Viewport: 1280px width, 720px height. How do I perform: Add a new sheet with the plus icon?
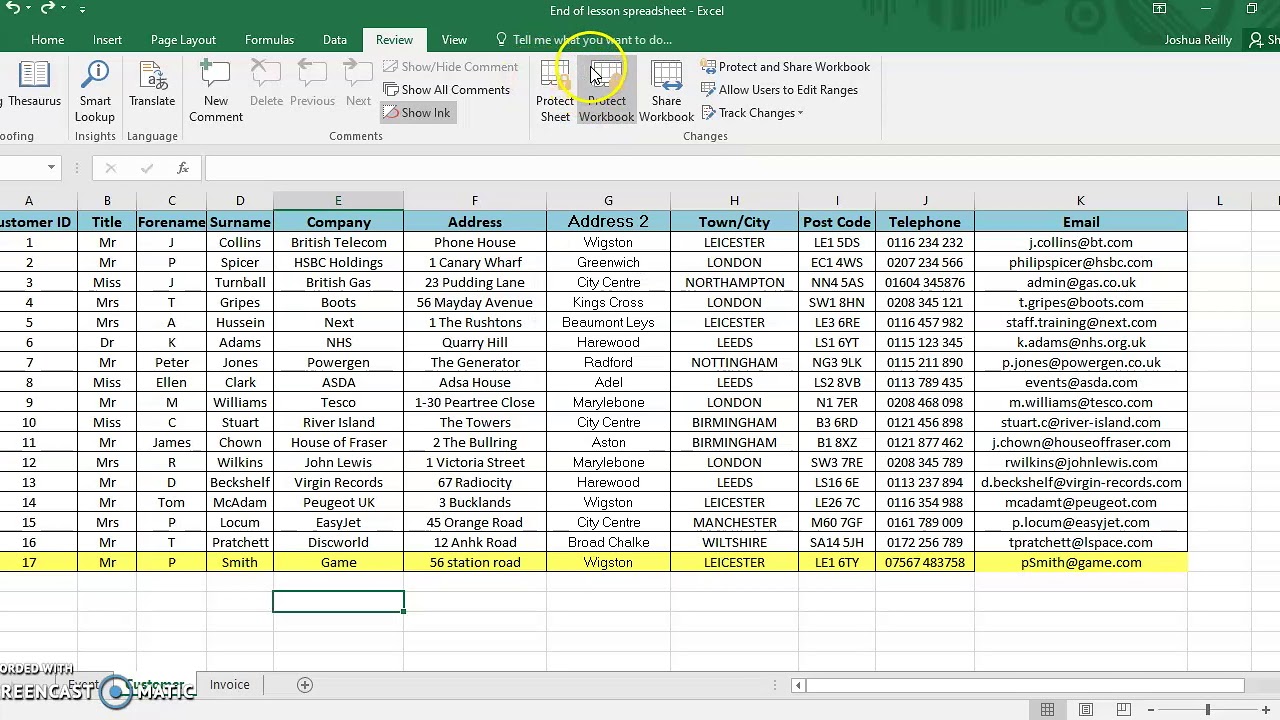click(x=305, y=685)
